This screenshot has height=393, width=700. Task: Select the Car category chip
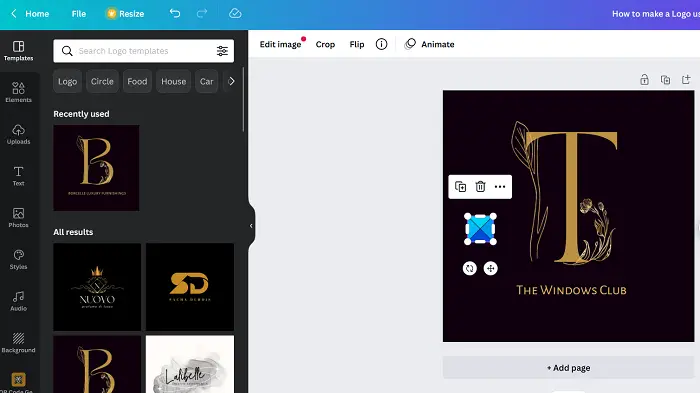click(x=207, y=81)
